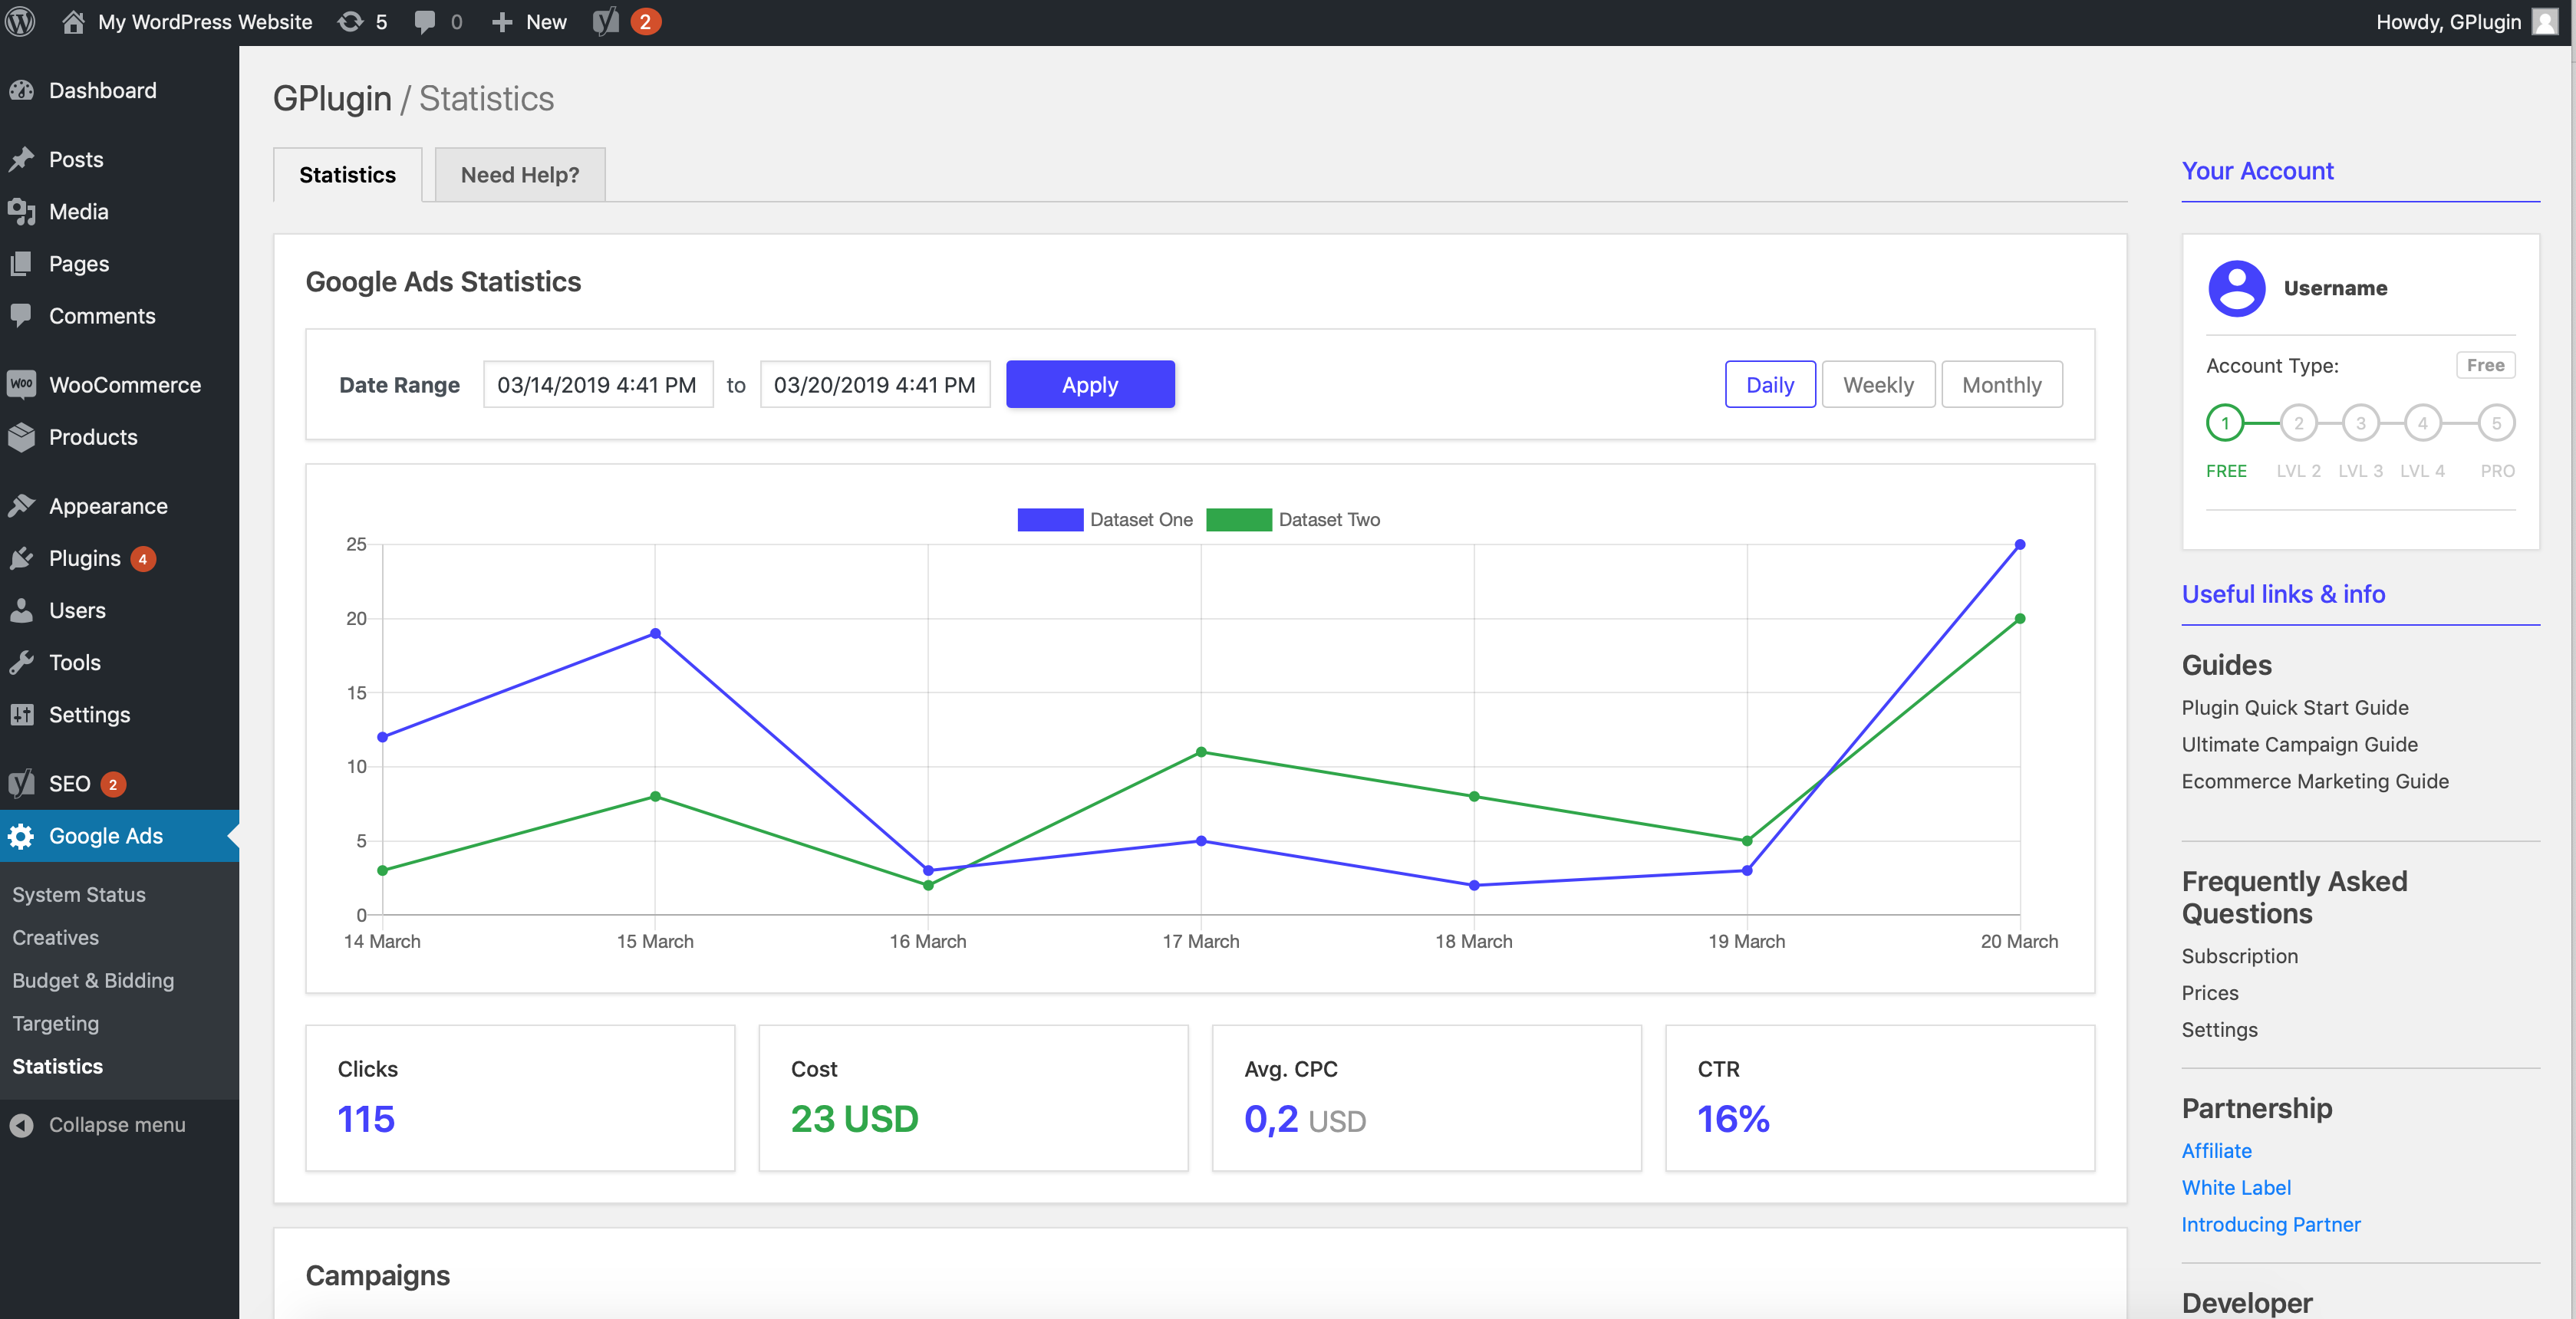Viewport: 2576px width, 1319px height.
Task: Open Plugin Quick Start Guide
Action: coord(2295,708)
